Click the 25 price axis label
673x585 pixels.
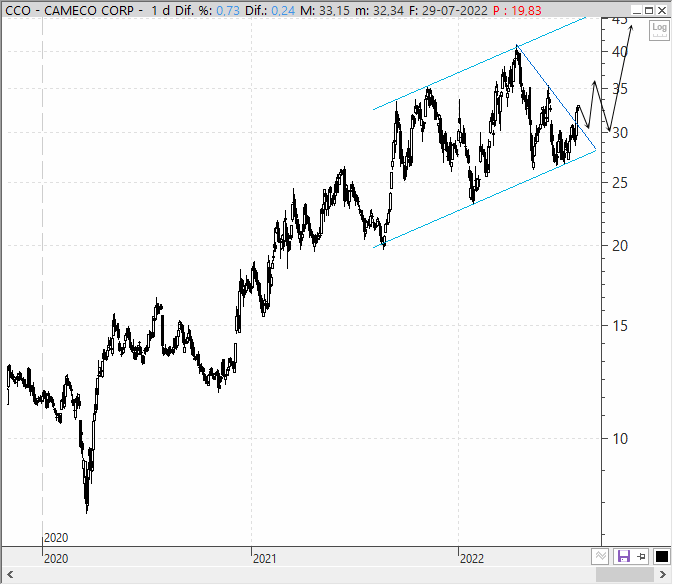(x=620, y=183)
